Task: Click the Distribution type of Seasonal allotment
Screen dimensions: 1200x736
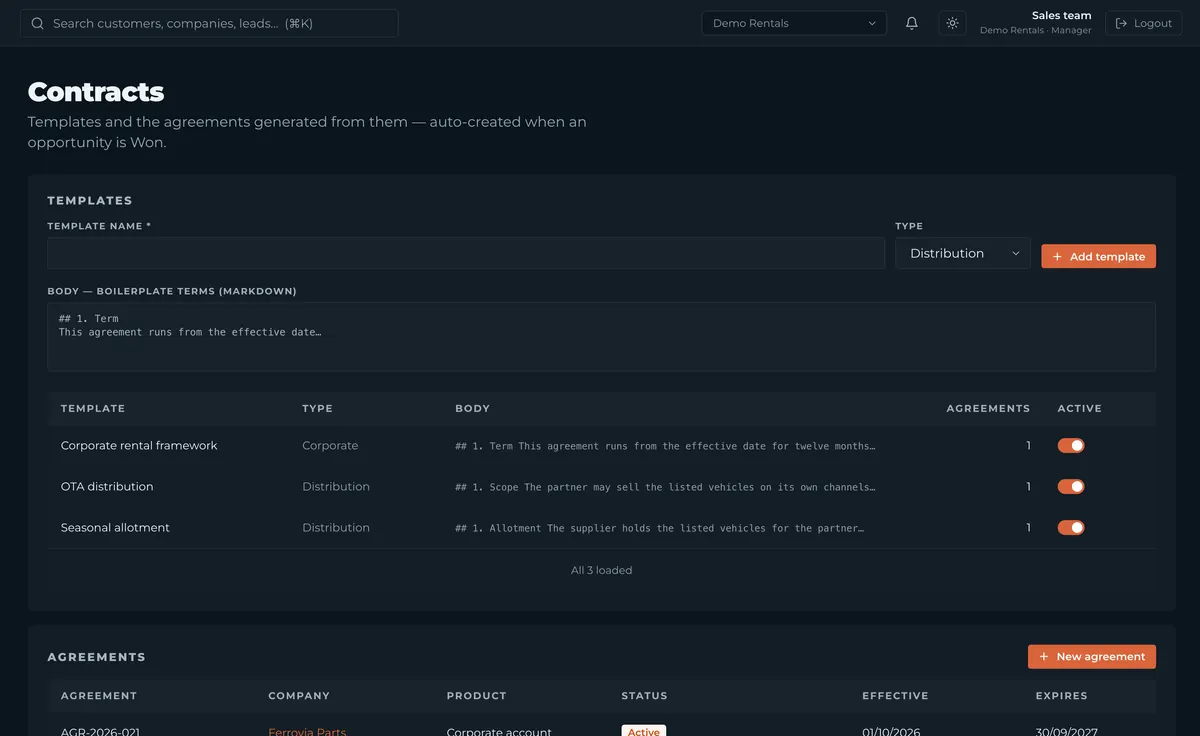Action: pyautogui.click(x=336, y=528)
